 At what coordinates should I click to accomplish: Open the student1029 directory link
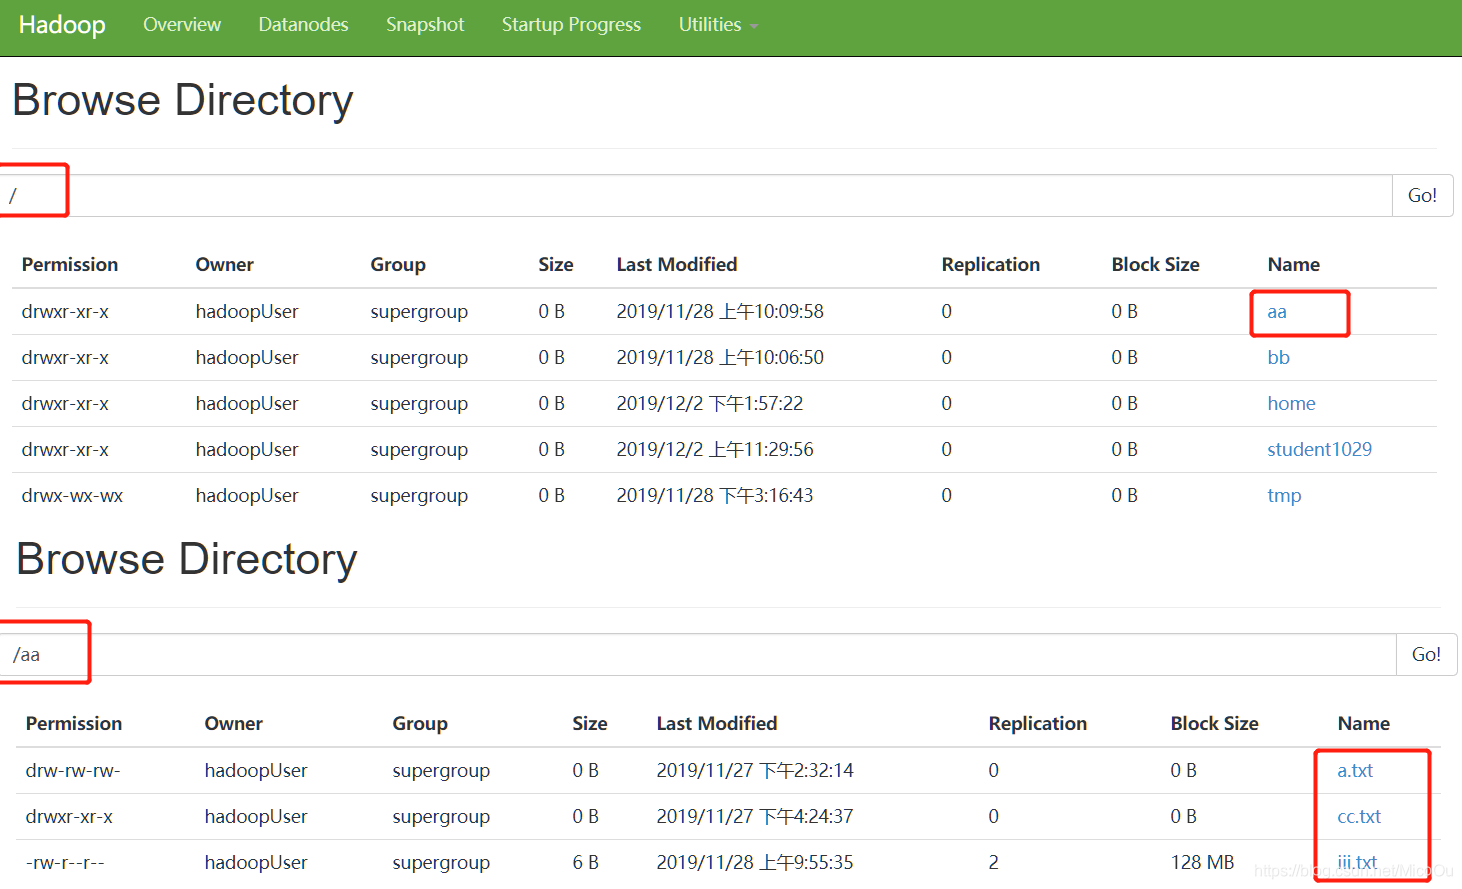pos(1319,450)
